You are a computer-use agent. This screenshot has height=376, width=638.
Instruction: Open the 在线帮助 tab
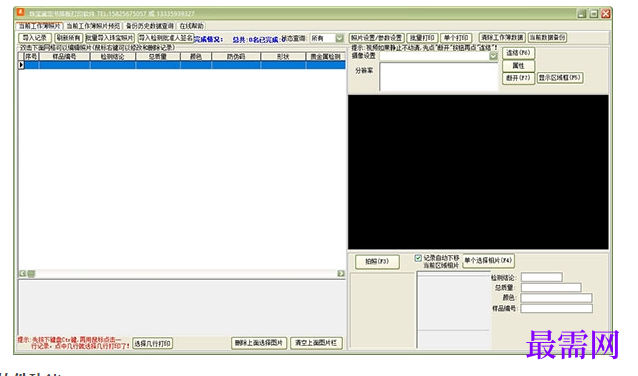click(191, 26)
